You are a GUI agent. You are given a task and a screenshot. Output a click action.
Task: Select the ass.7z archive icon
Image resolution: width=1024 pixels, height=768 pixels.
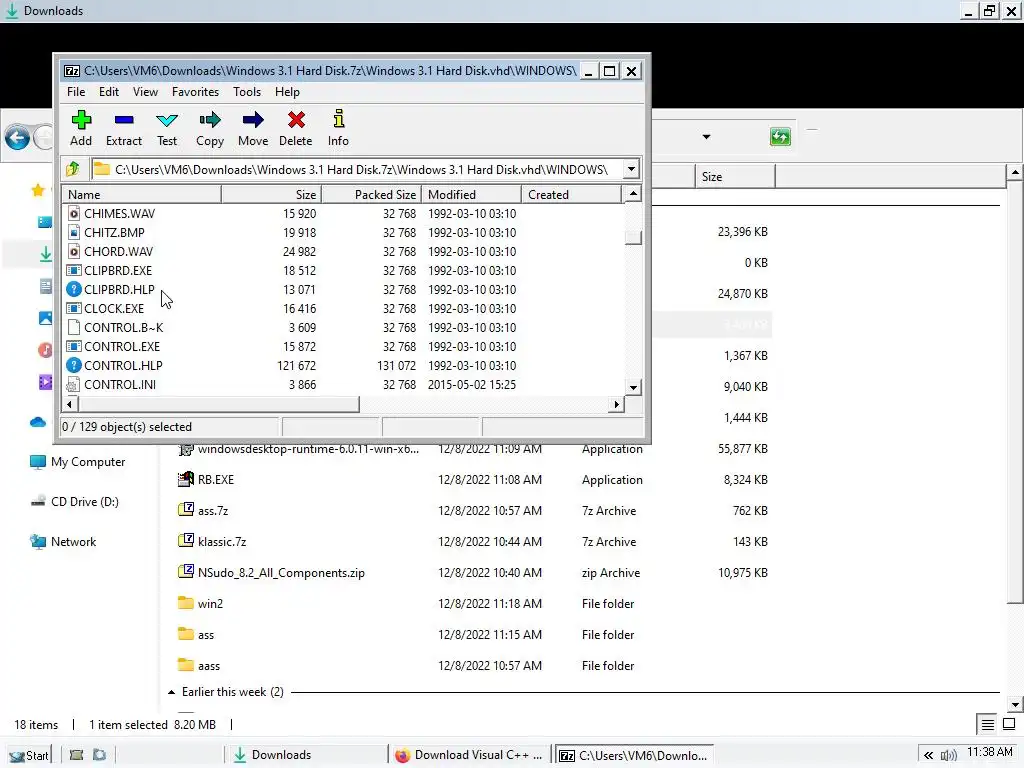point(186,510)
